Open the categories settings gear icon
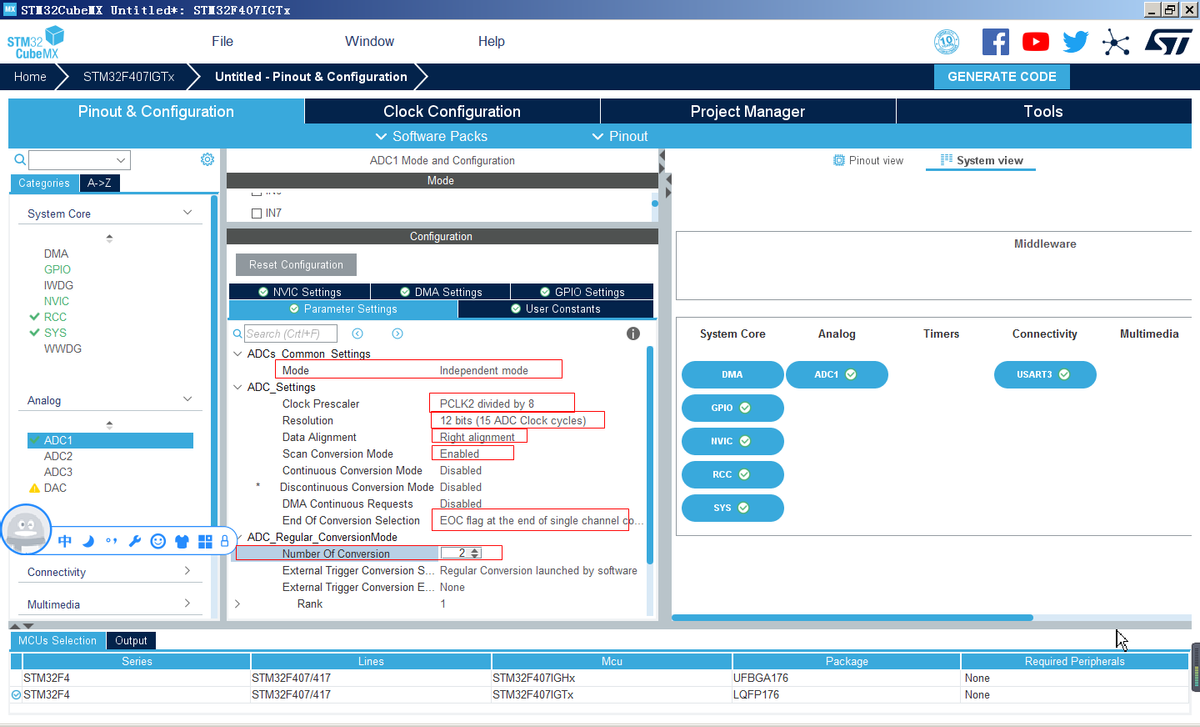 (x=207, y=159)
